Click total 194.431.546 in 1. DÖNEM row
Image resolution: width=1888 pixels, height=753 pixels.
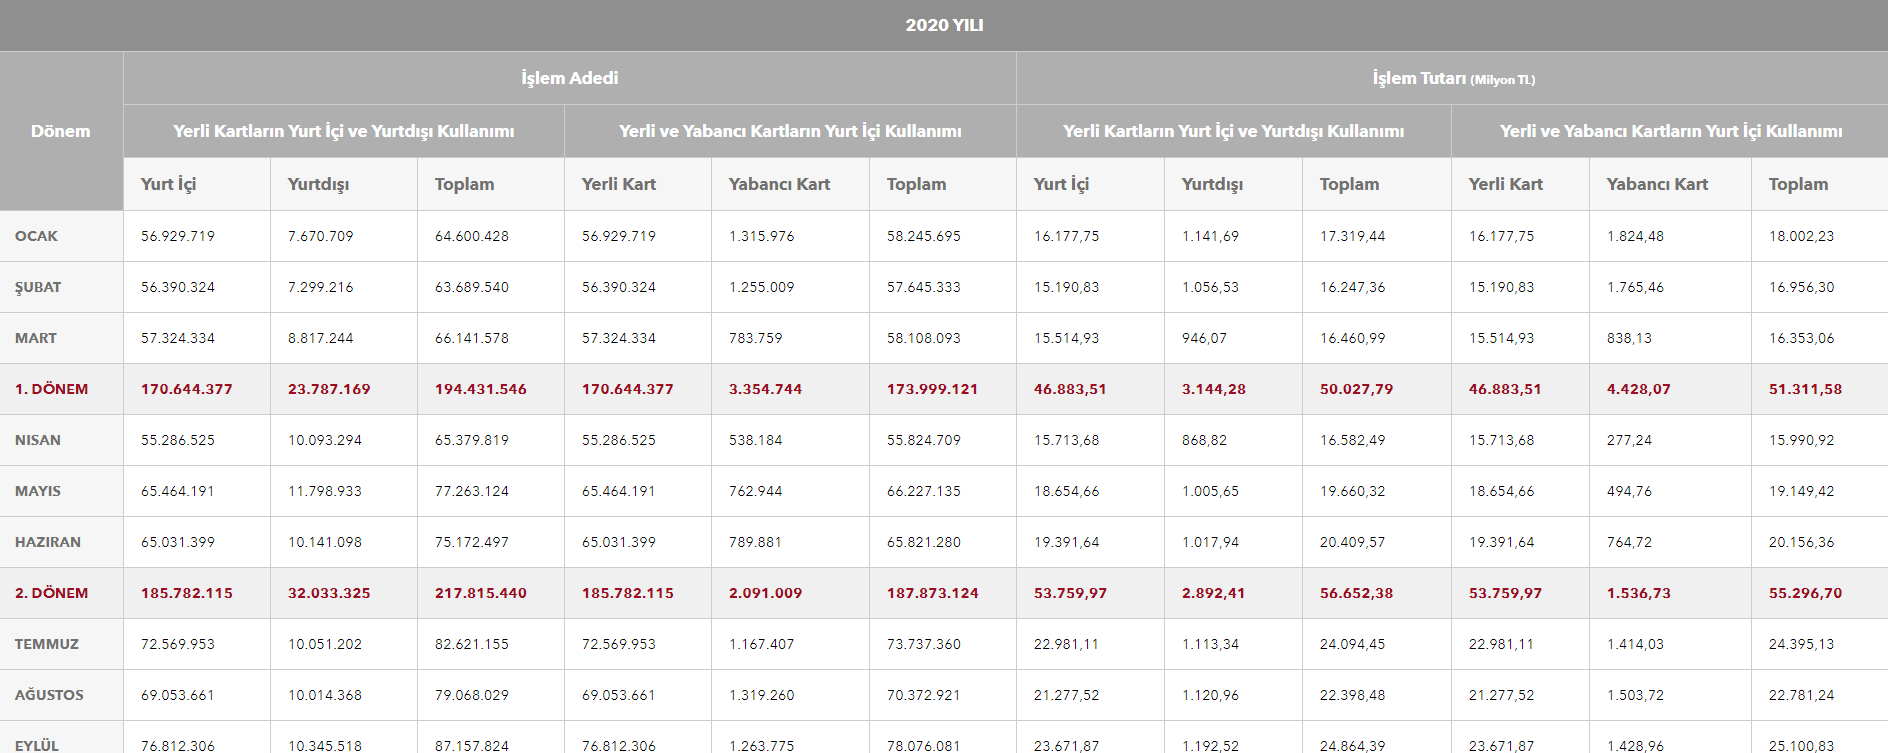pos(481,389)
